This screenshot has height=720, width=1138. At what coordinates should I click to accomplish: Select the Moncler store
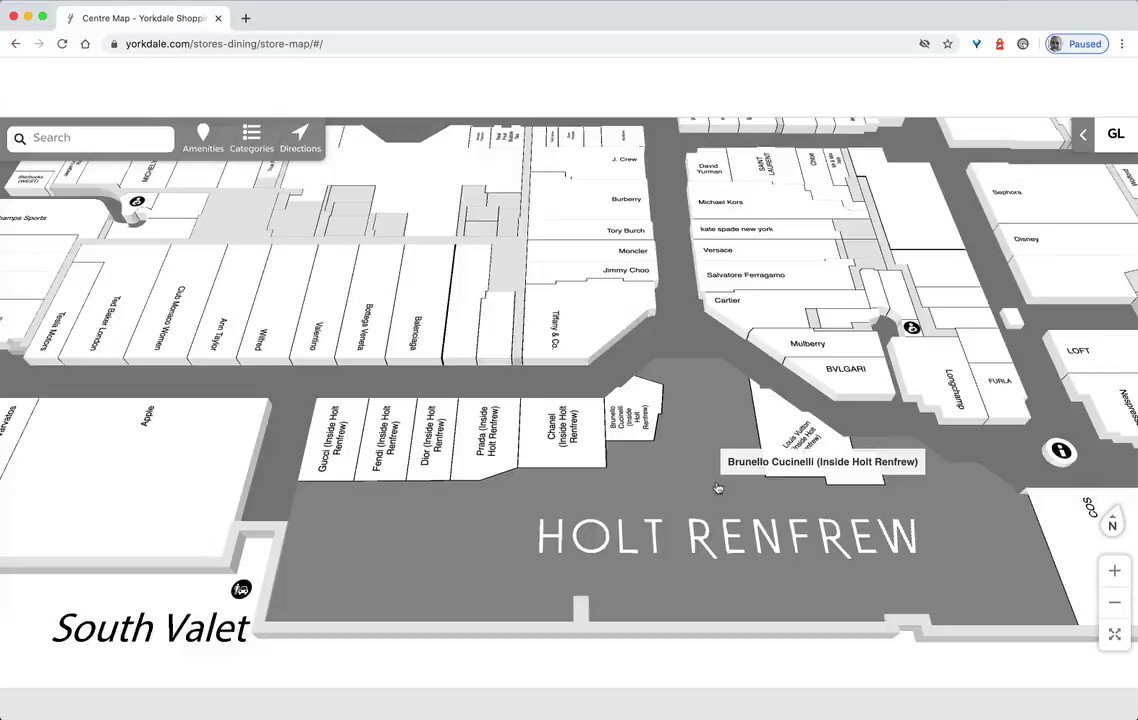633,251
